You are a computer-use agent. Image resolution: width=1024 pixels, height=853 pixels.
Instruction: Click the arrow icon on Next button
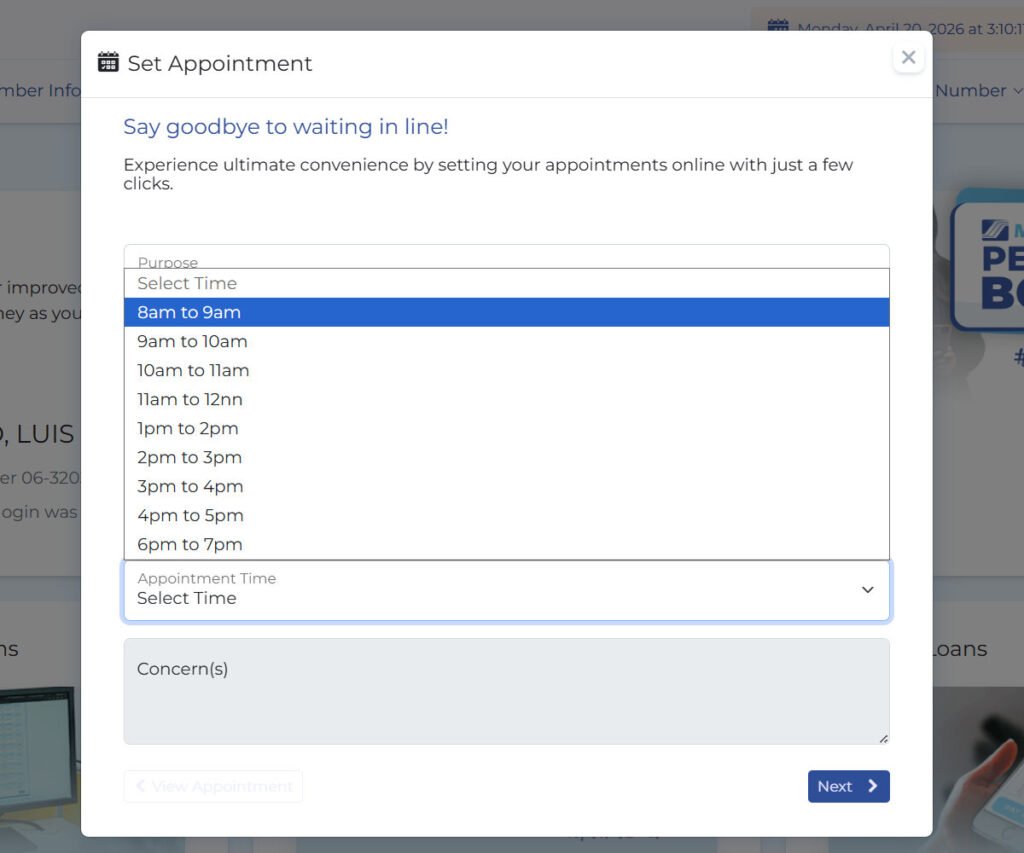pos(872,786)
